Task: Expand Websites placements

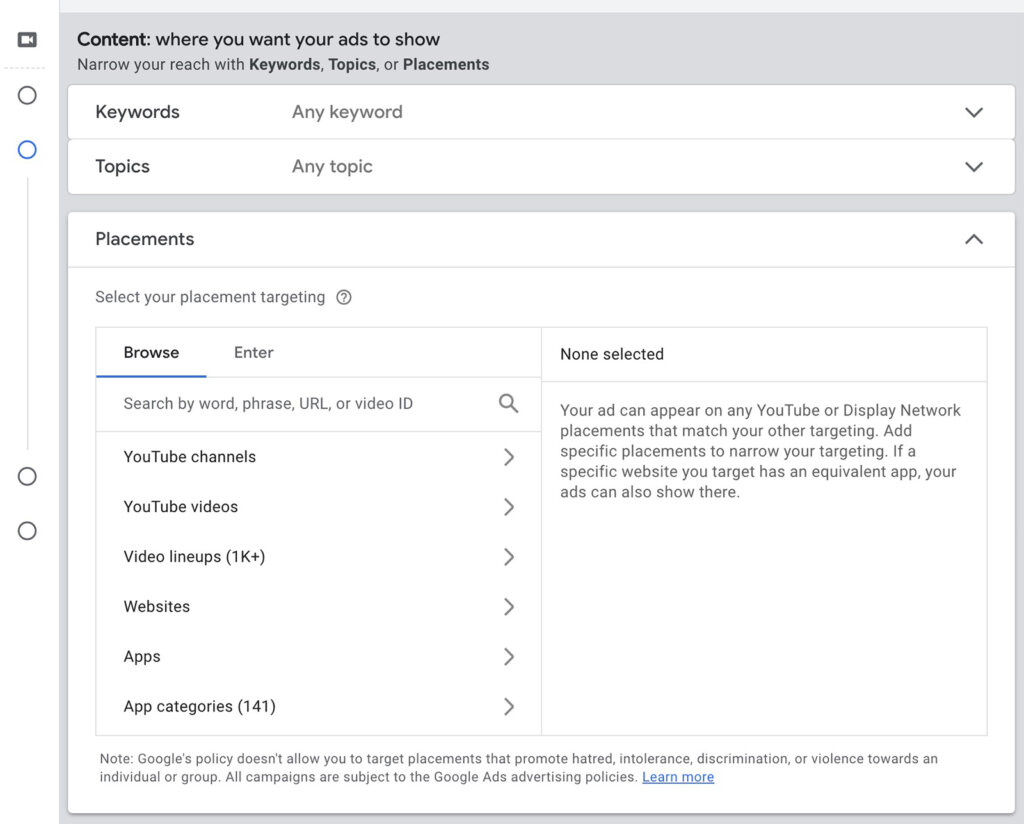Action: (x=509, y=607)
